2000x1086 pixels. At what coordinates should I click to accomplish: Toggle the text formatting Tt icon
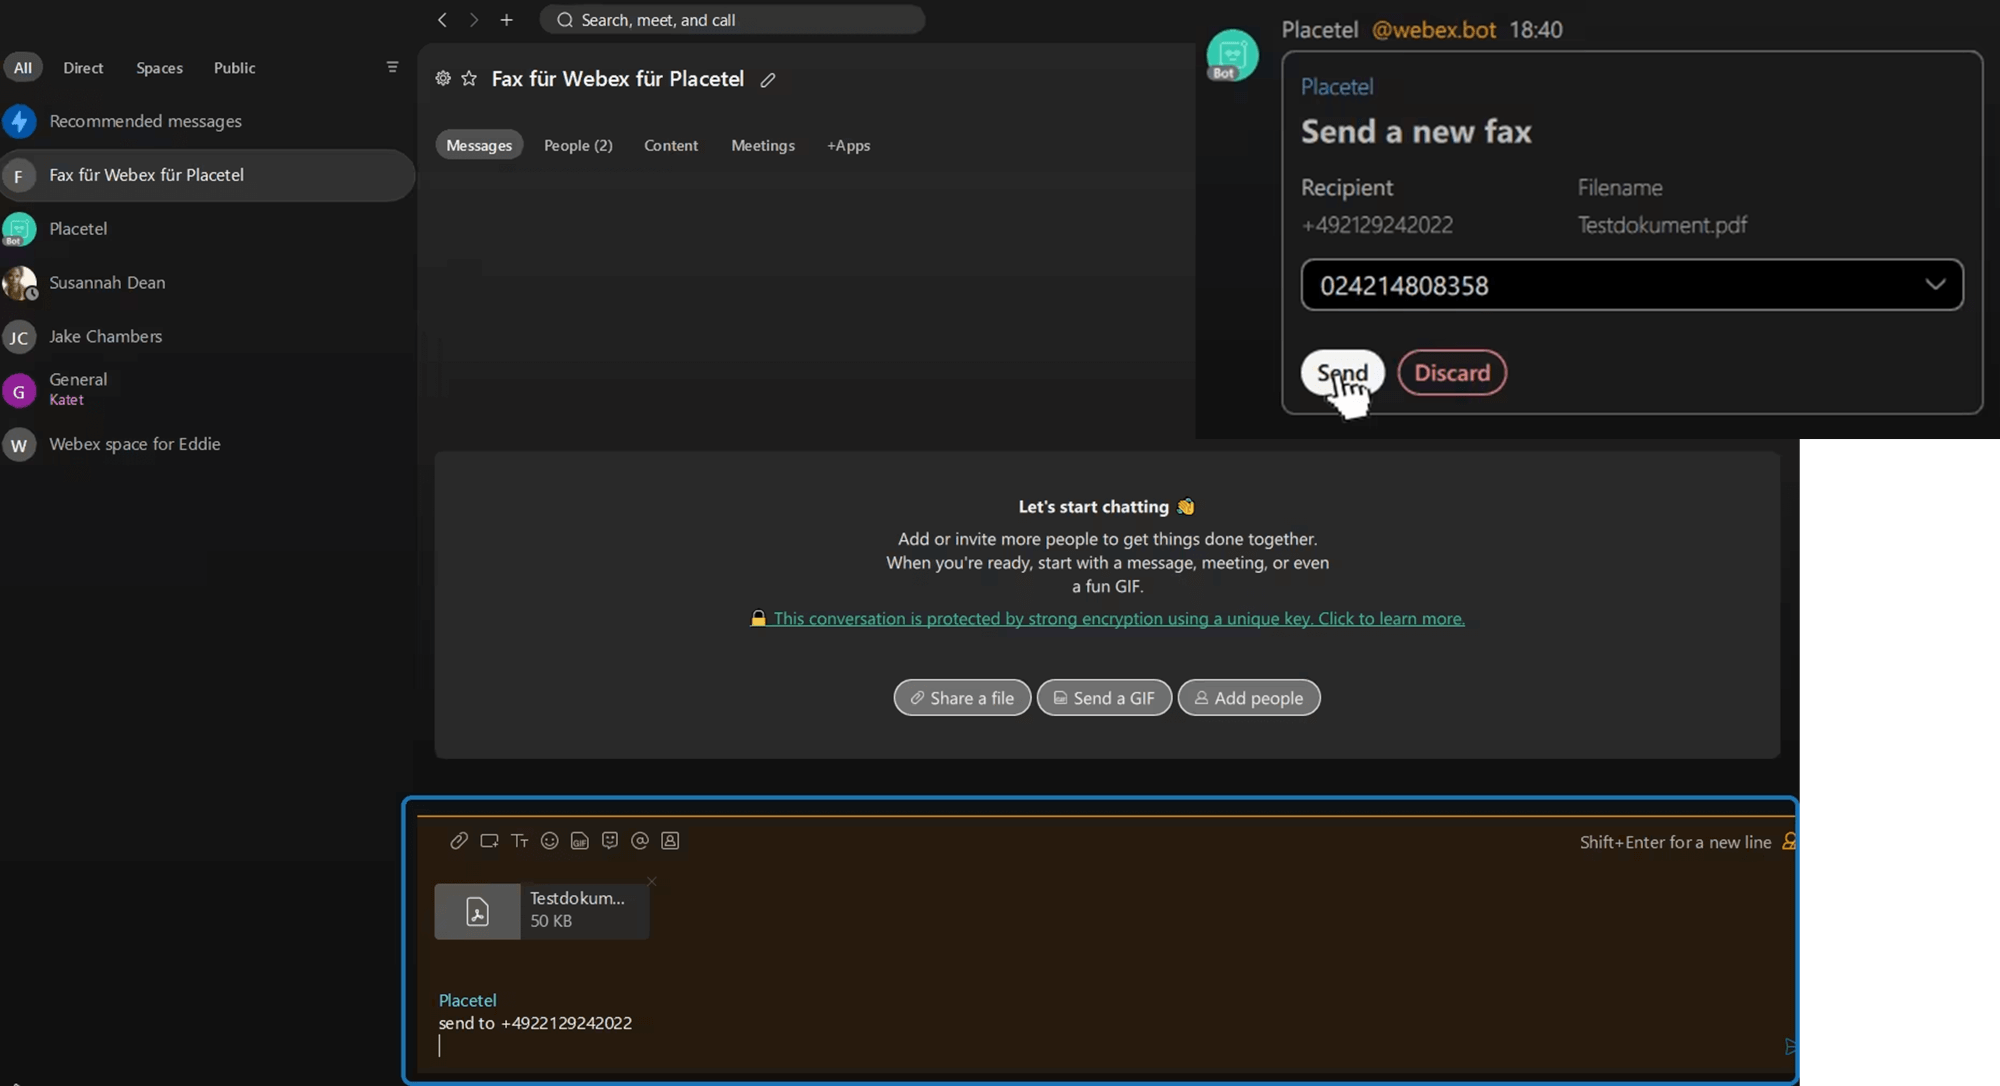(519, 841)
